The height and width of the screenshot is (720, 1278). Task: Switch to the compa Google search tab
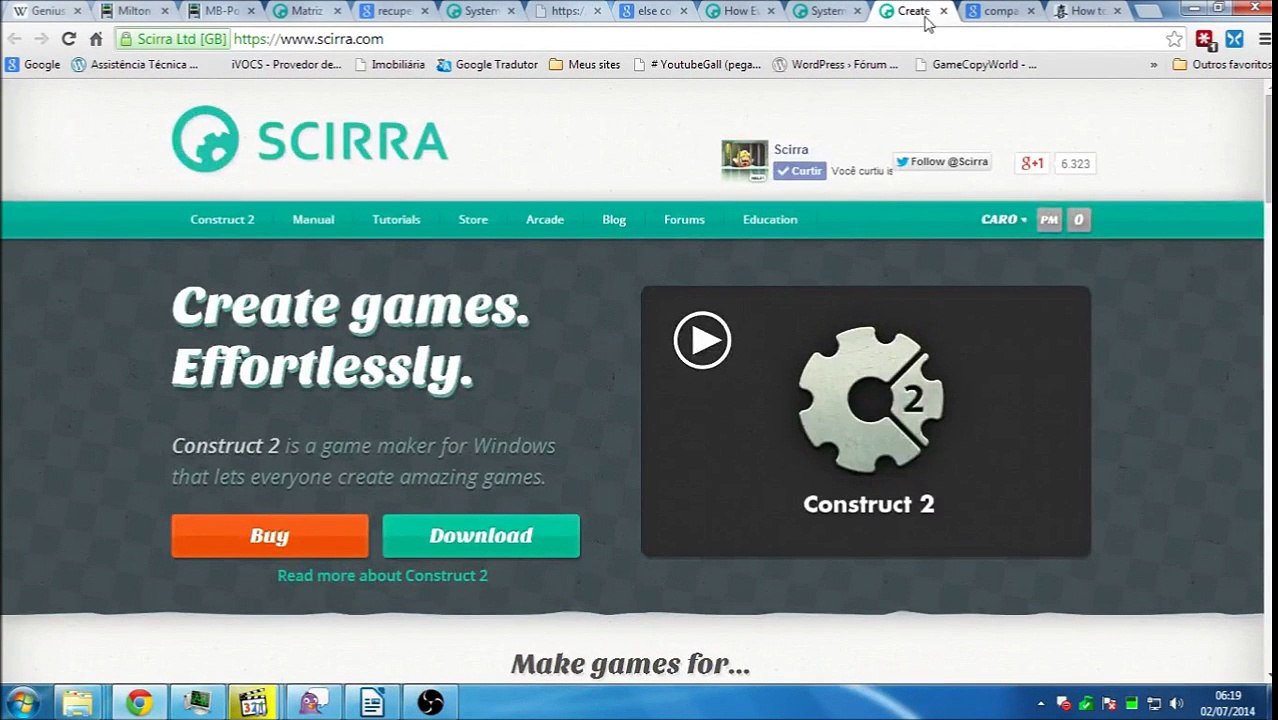pos(1000,11)
